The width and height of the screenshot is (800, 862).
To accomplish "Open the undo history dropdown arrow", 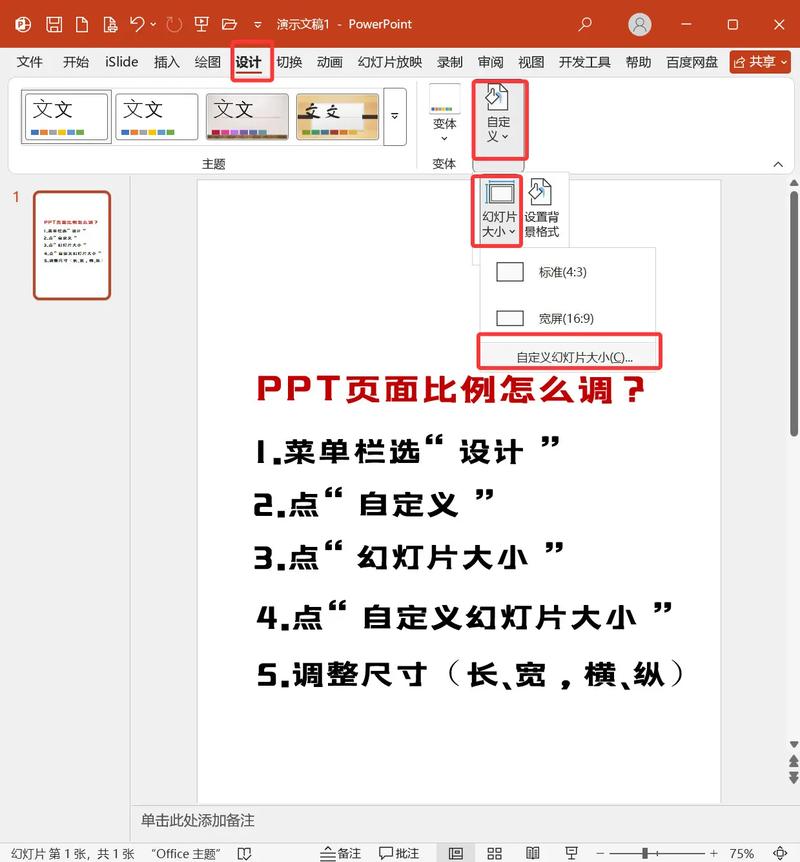I will (x=153, y=24).
